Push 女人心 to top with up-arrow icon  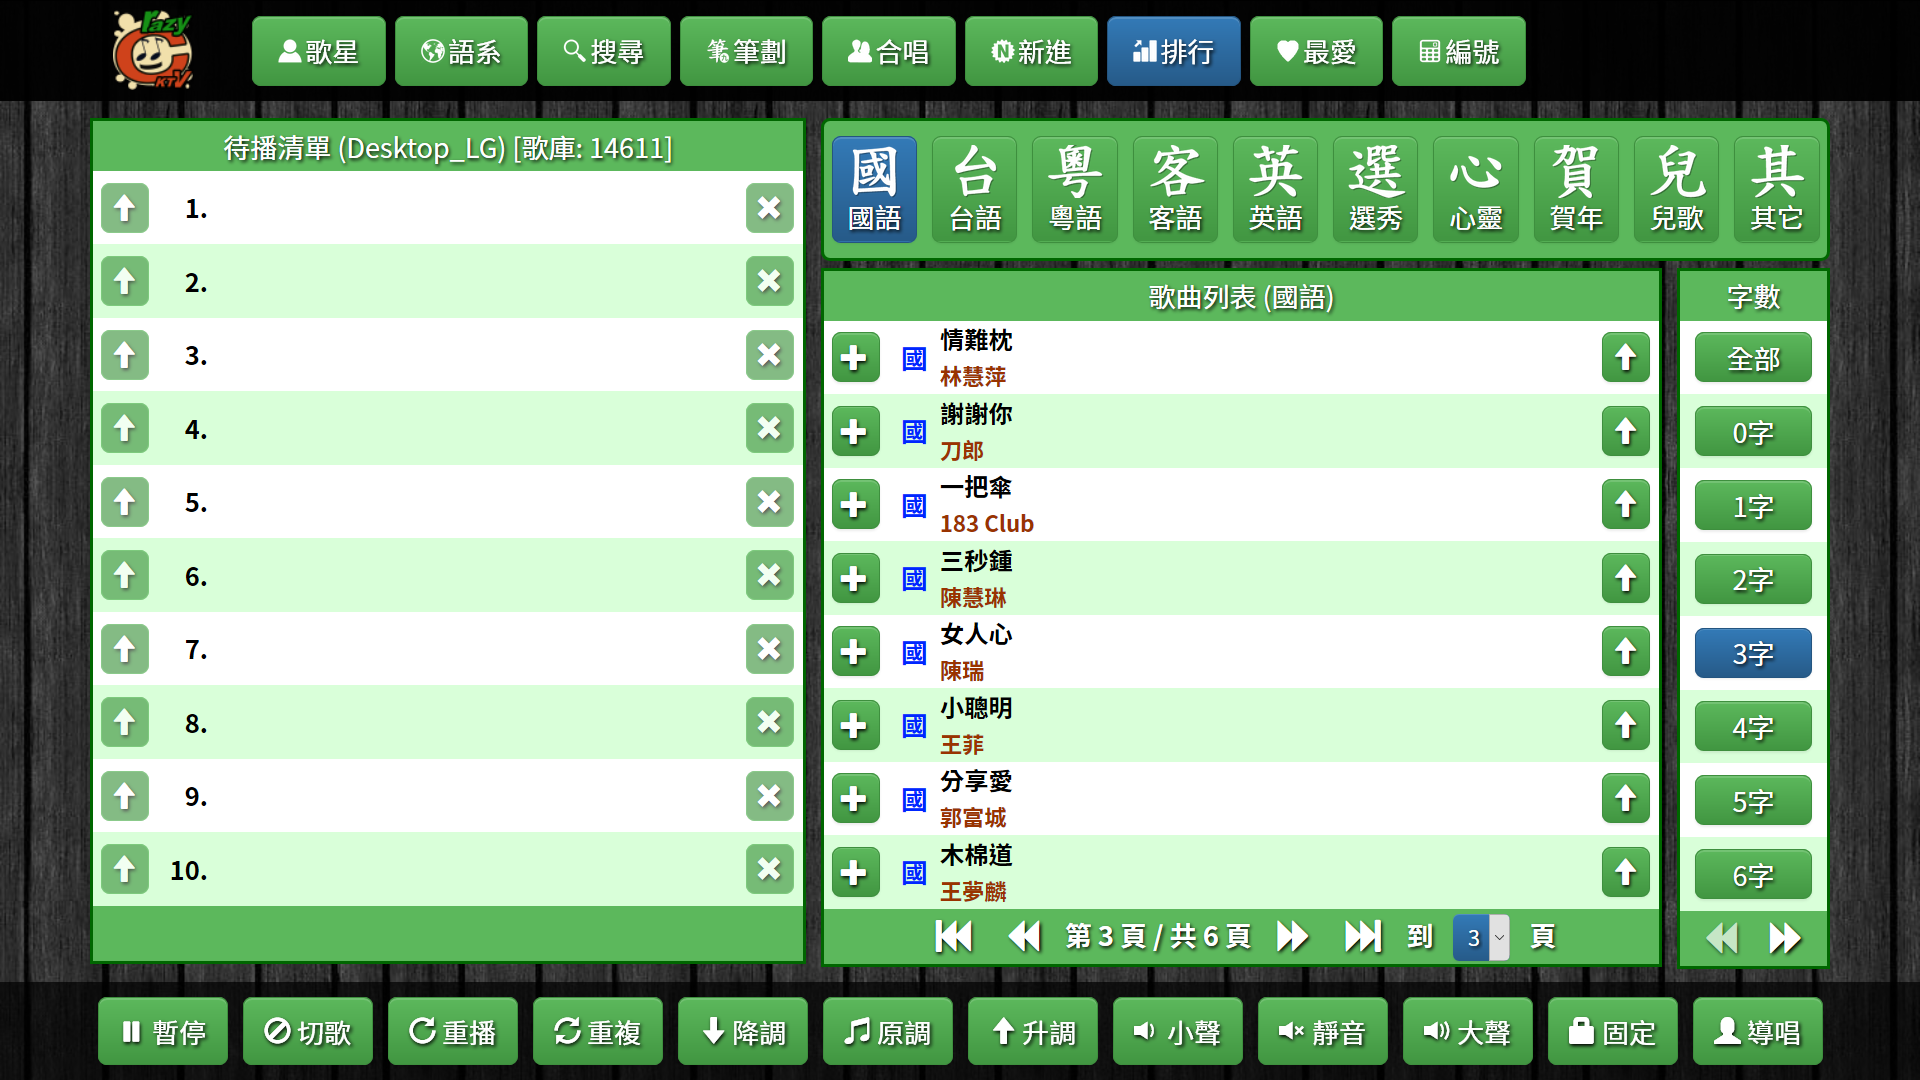[x=1625, y=652]
